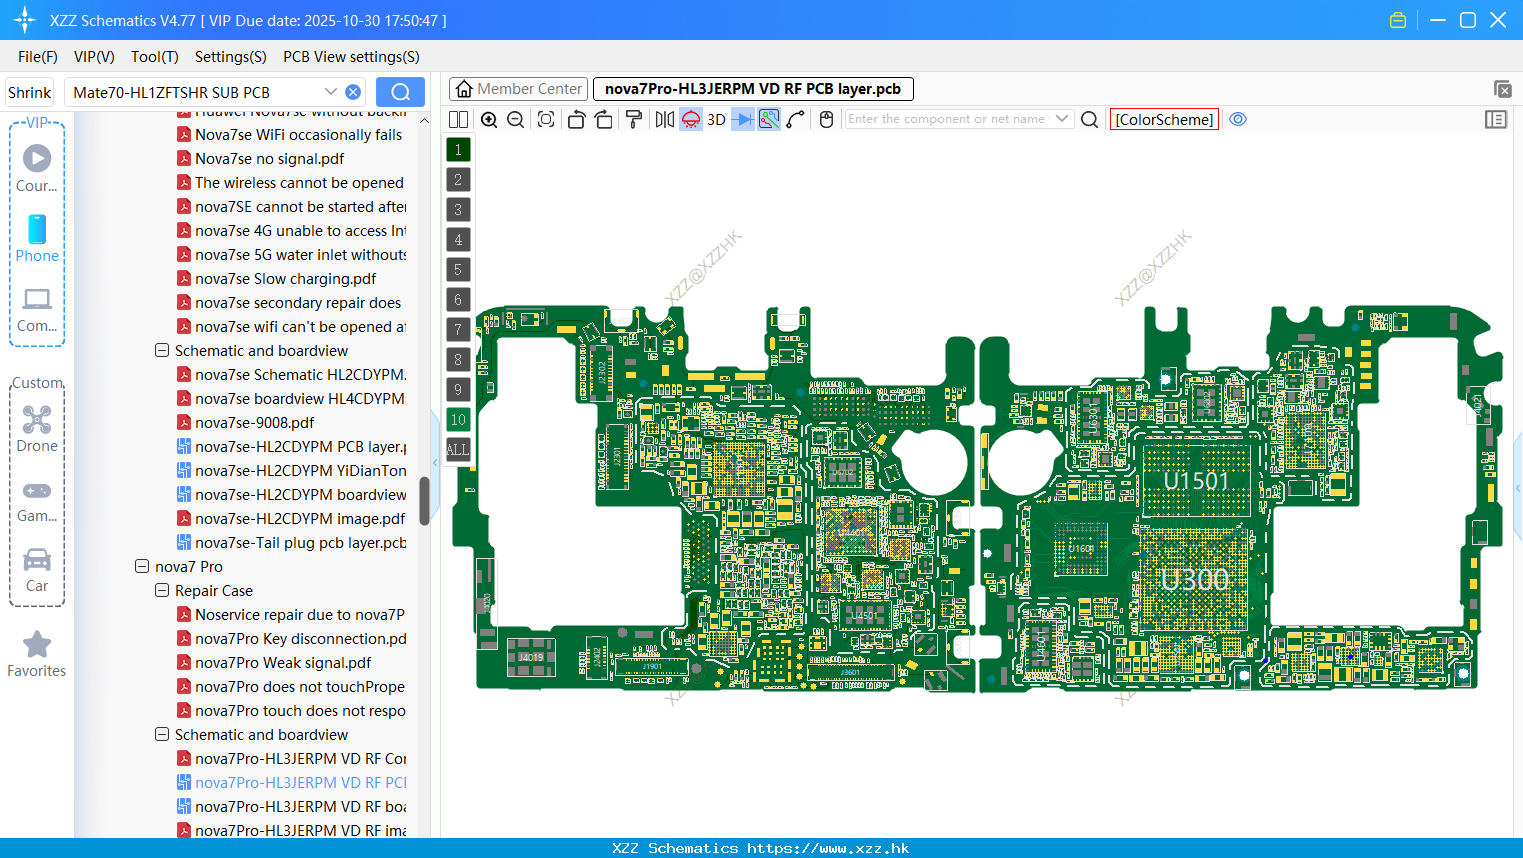Image resolution: width=1523 pixels, height=858 pixels.
Task: Open the Member Center tab
Action: 518,89
